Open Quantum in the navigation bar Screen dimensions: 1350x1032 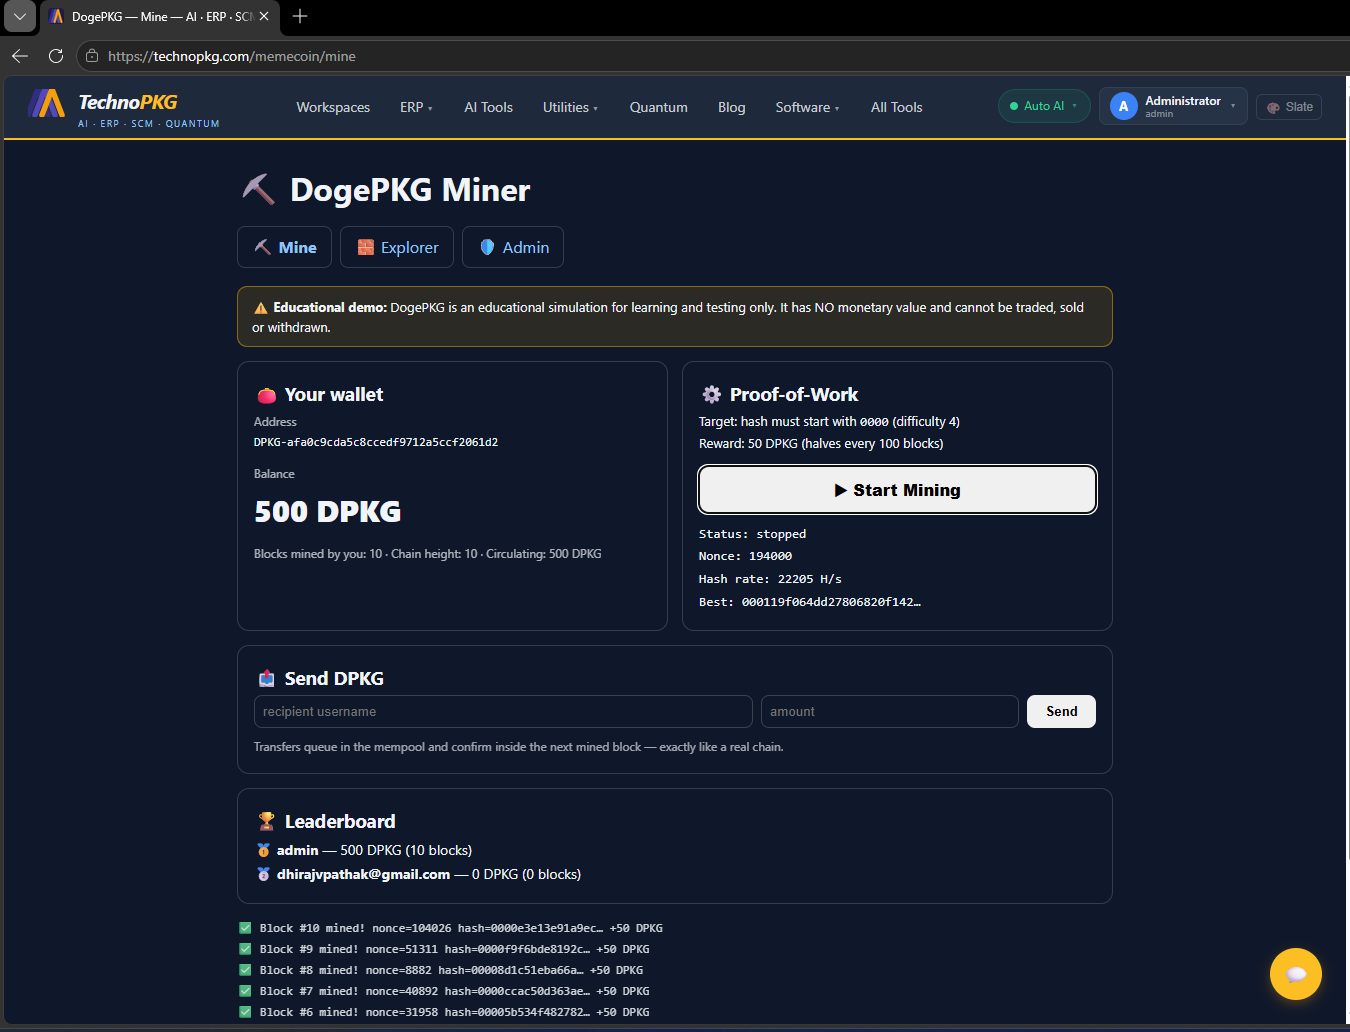tap(658, 107)
